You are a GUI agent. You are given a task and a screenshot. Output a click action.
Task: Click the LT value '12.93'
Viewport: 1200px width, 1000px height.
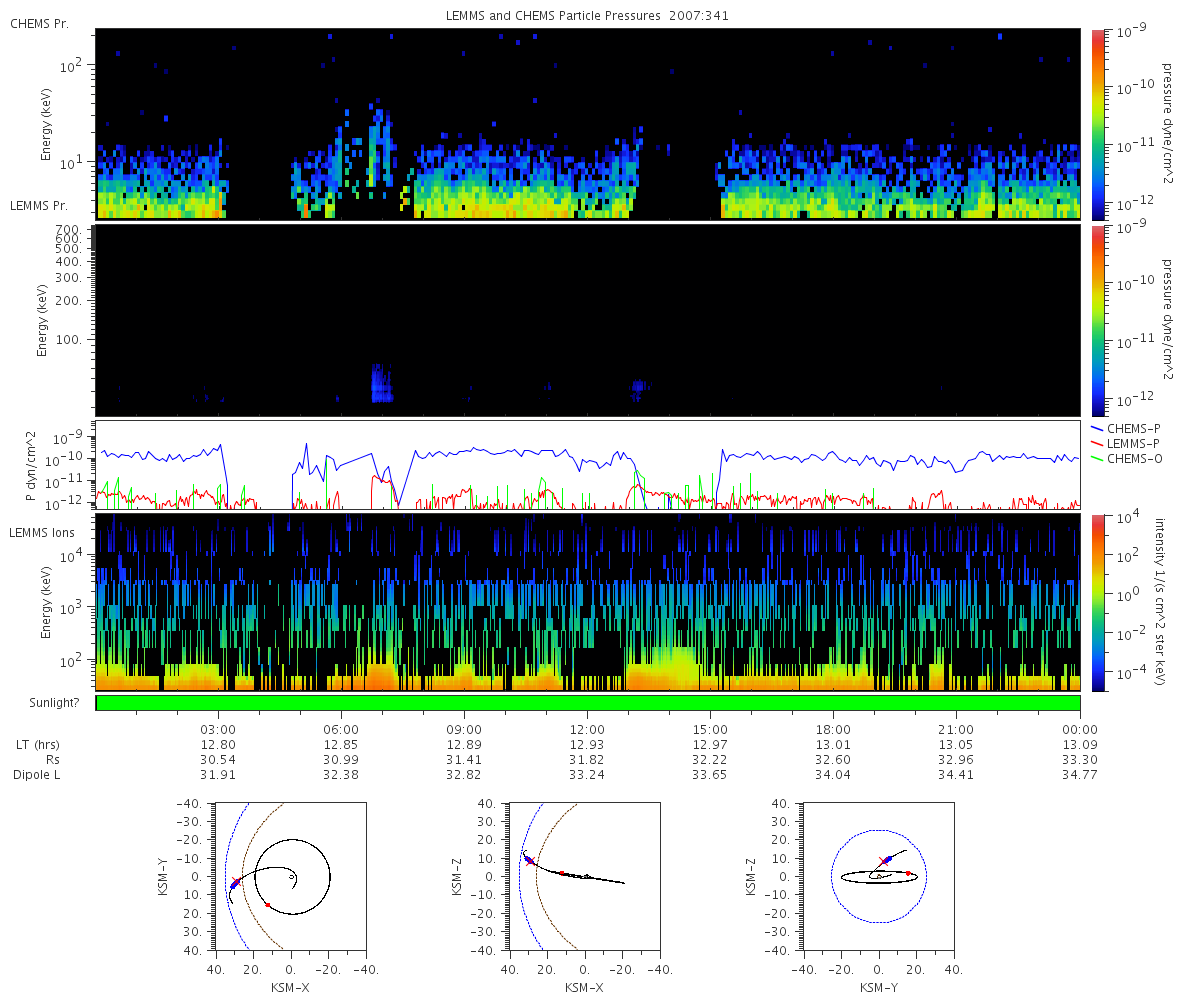[587, 745]
